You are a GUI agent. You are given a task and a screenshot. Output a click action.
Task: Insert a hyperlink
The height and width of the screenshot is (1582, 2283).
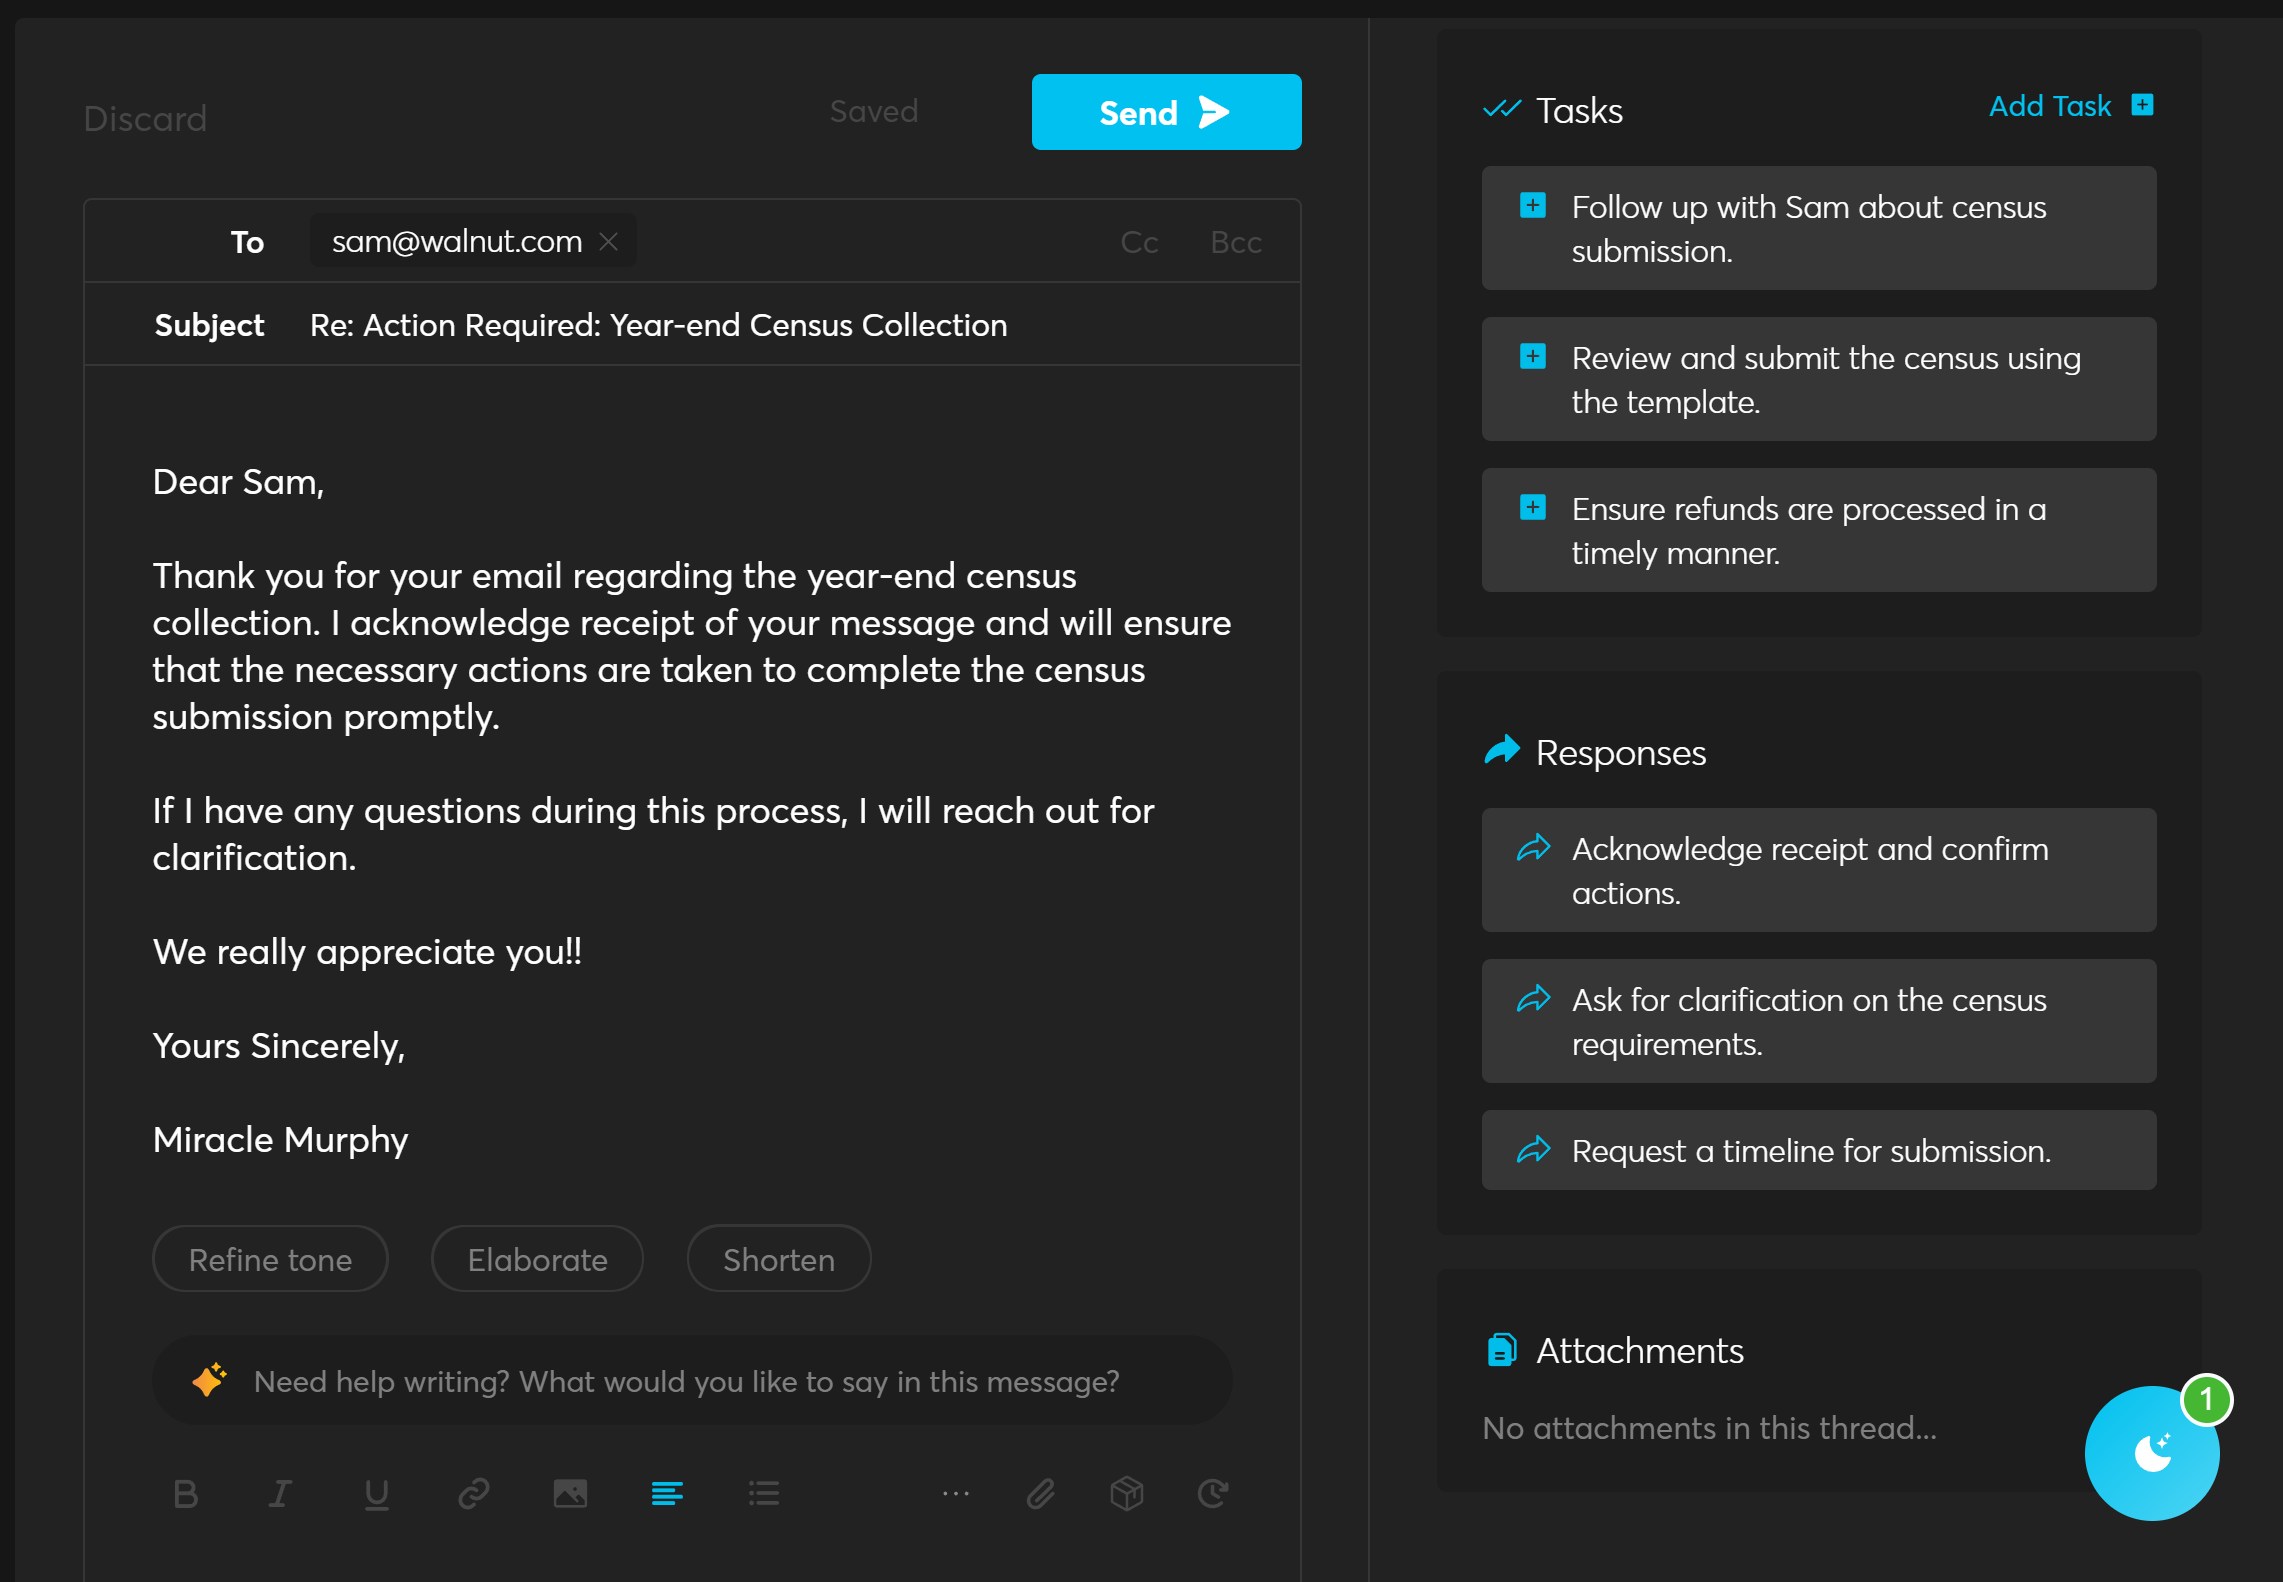[x=473, y=1494]
